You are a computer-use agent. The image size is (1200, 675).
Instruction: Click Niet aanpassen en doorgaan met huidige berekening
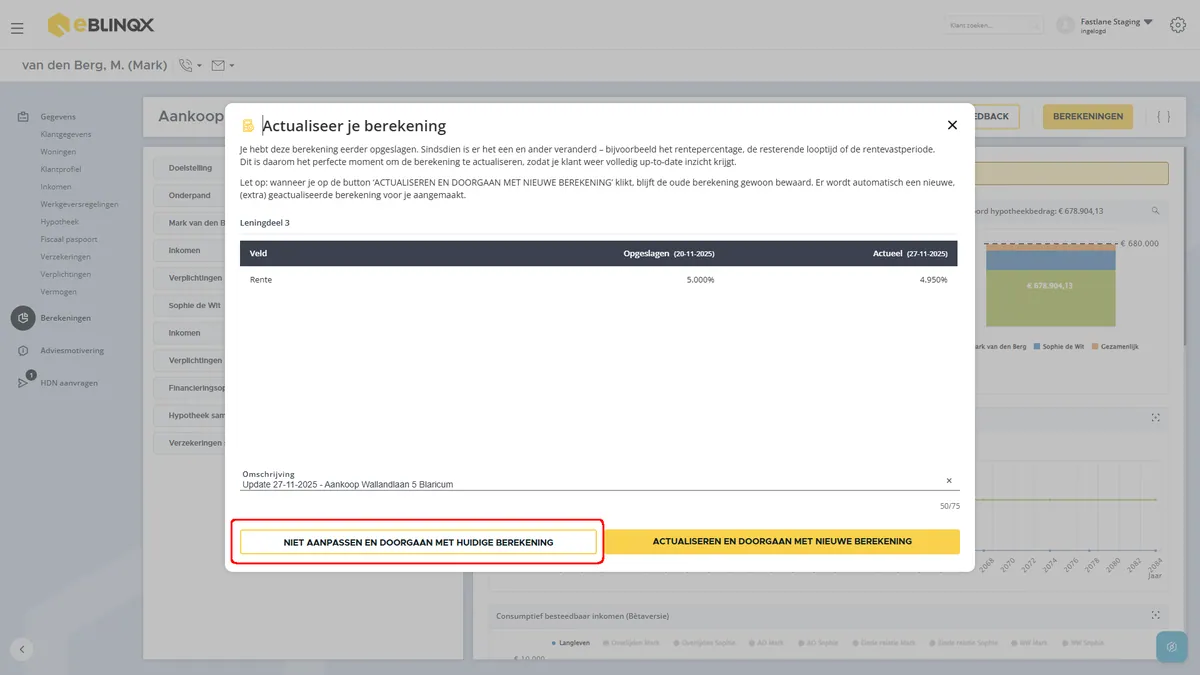click(418, 542)
